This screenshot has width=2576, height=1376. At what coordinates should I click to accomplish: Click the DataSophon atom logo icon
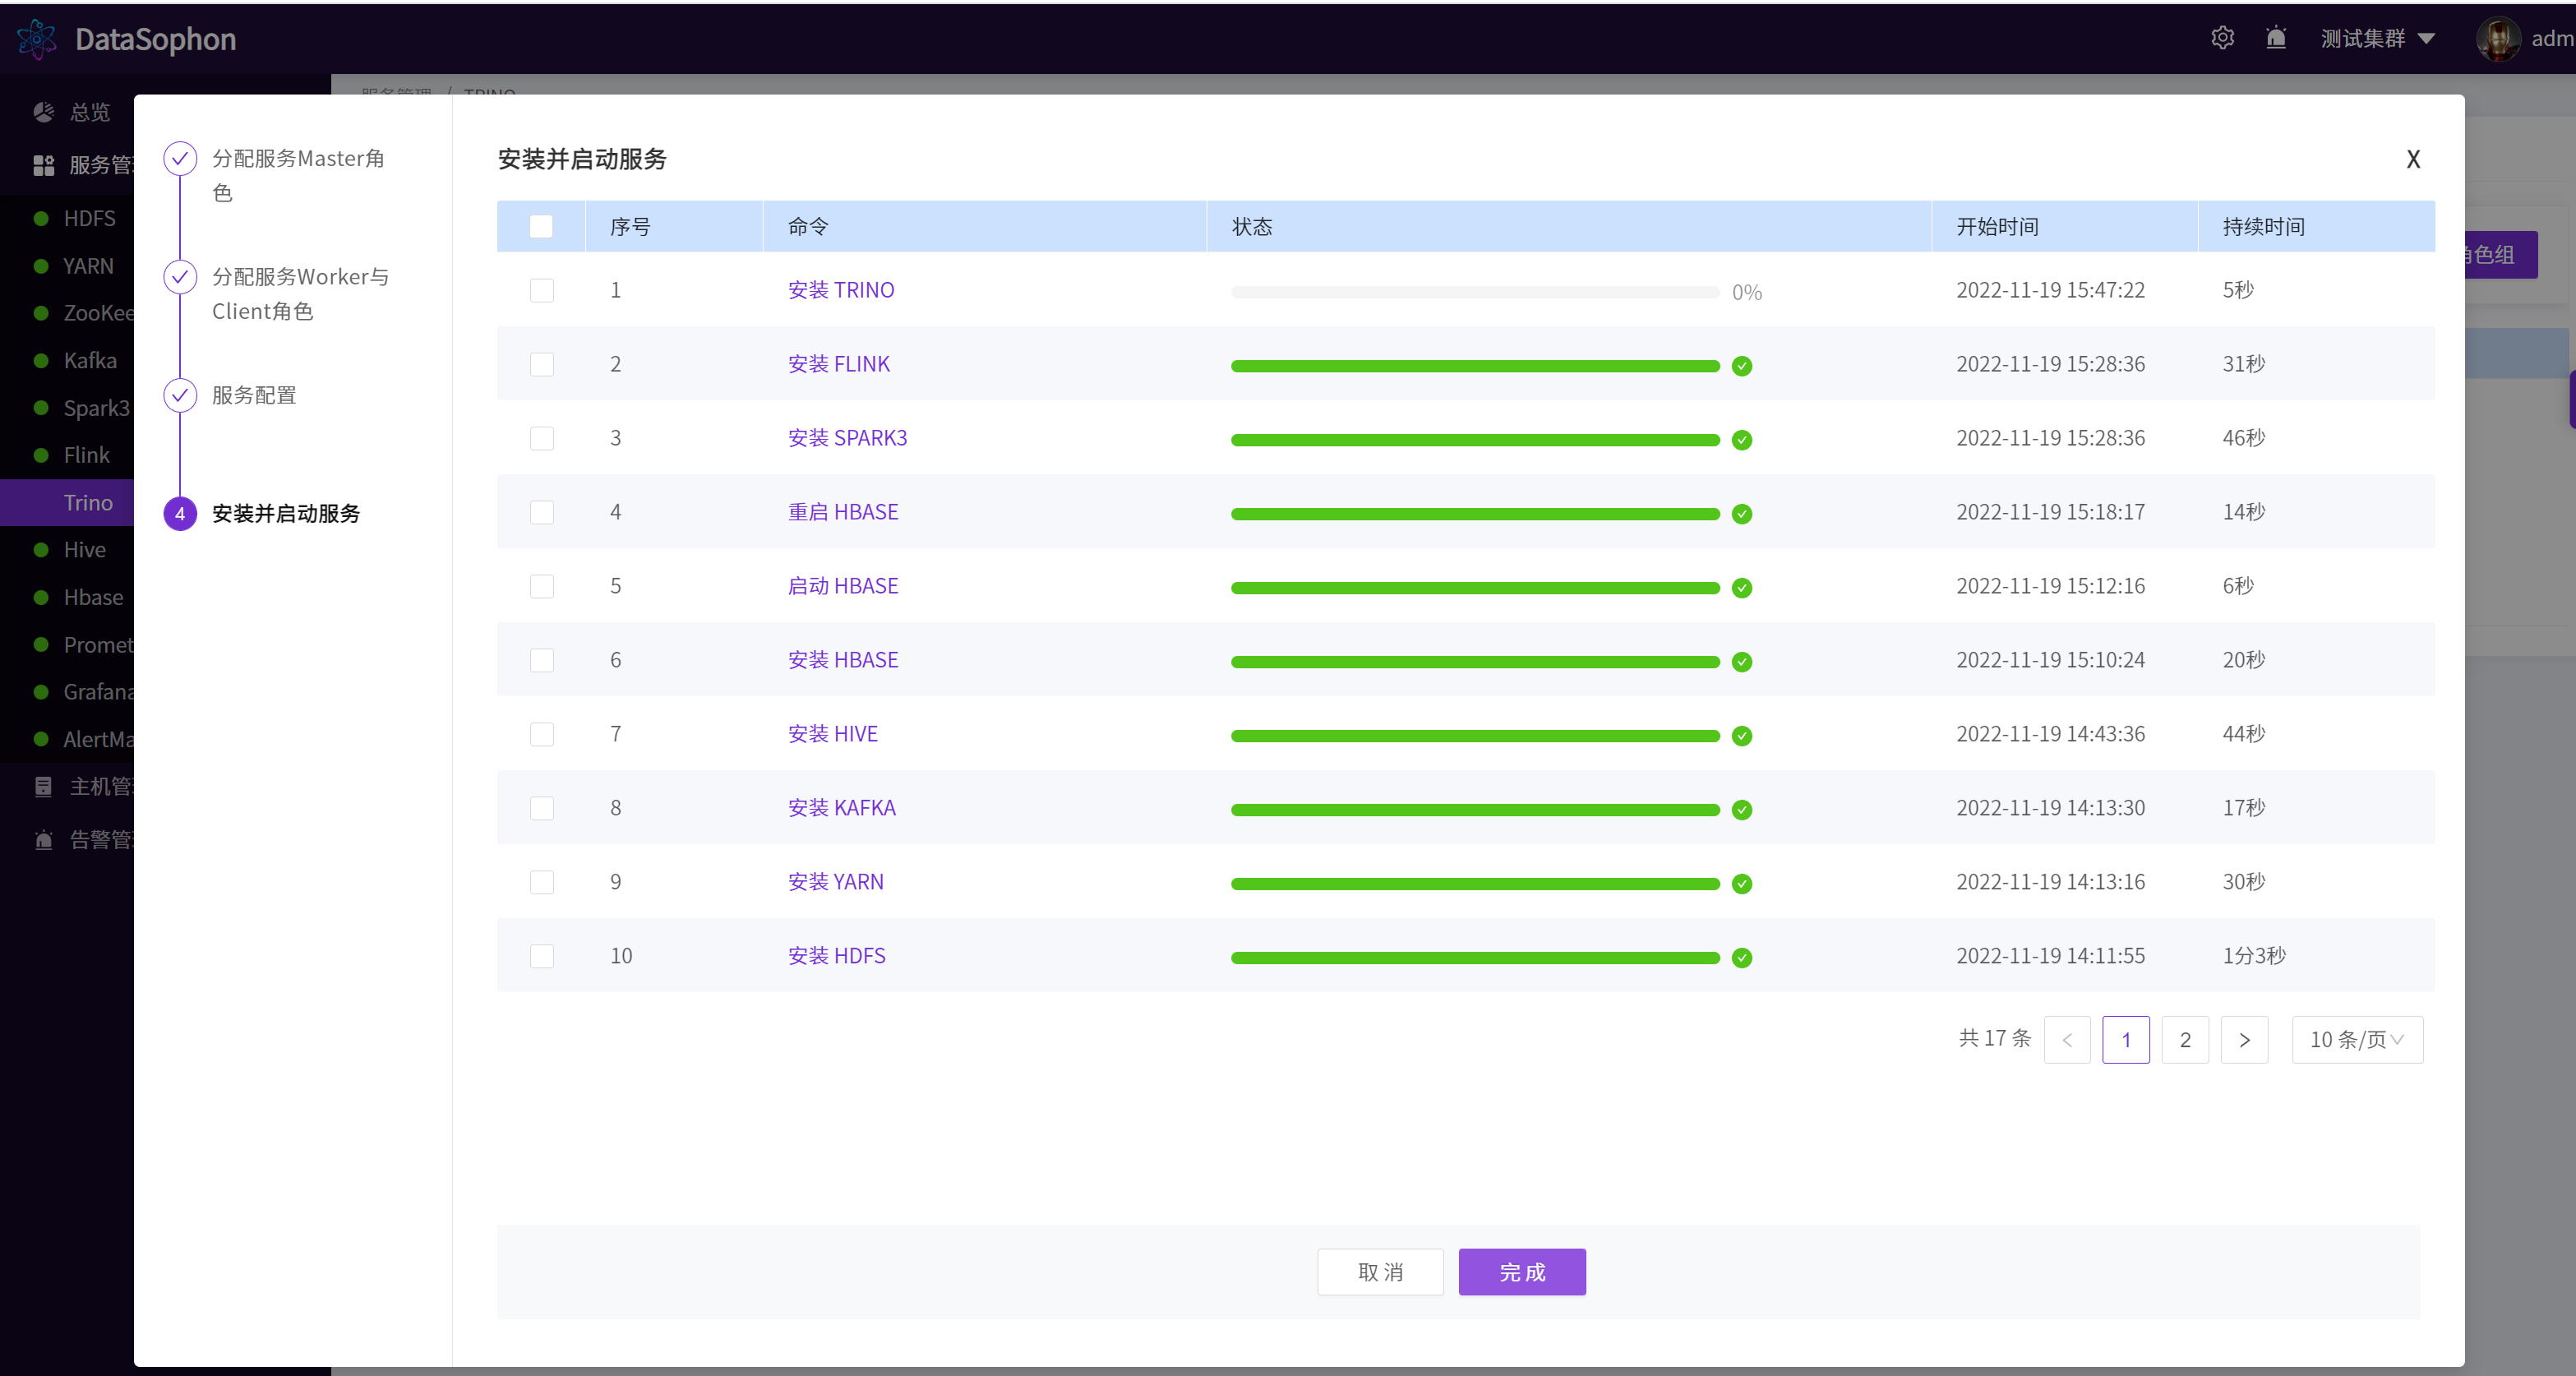coord(37,39)
